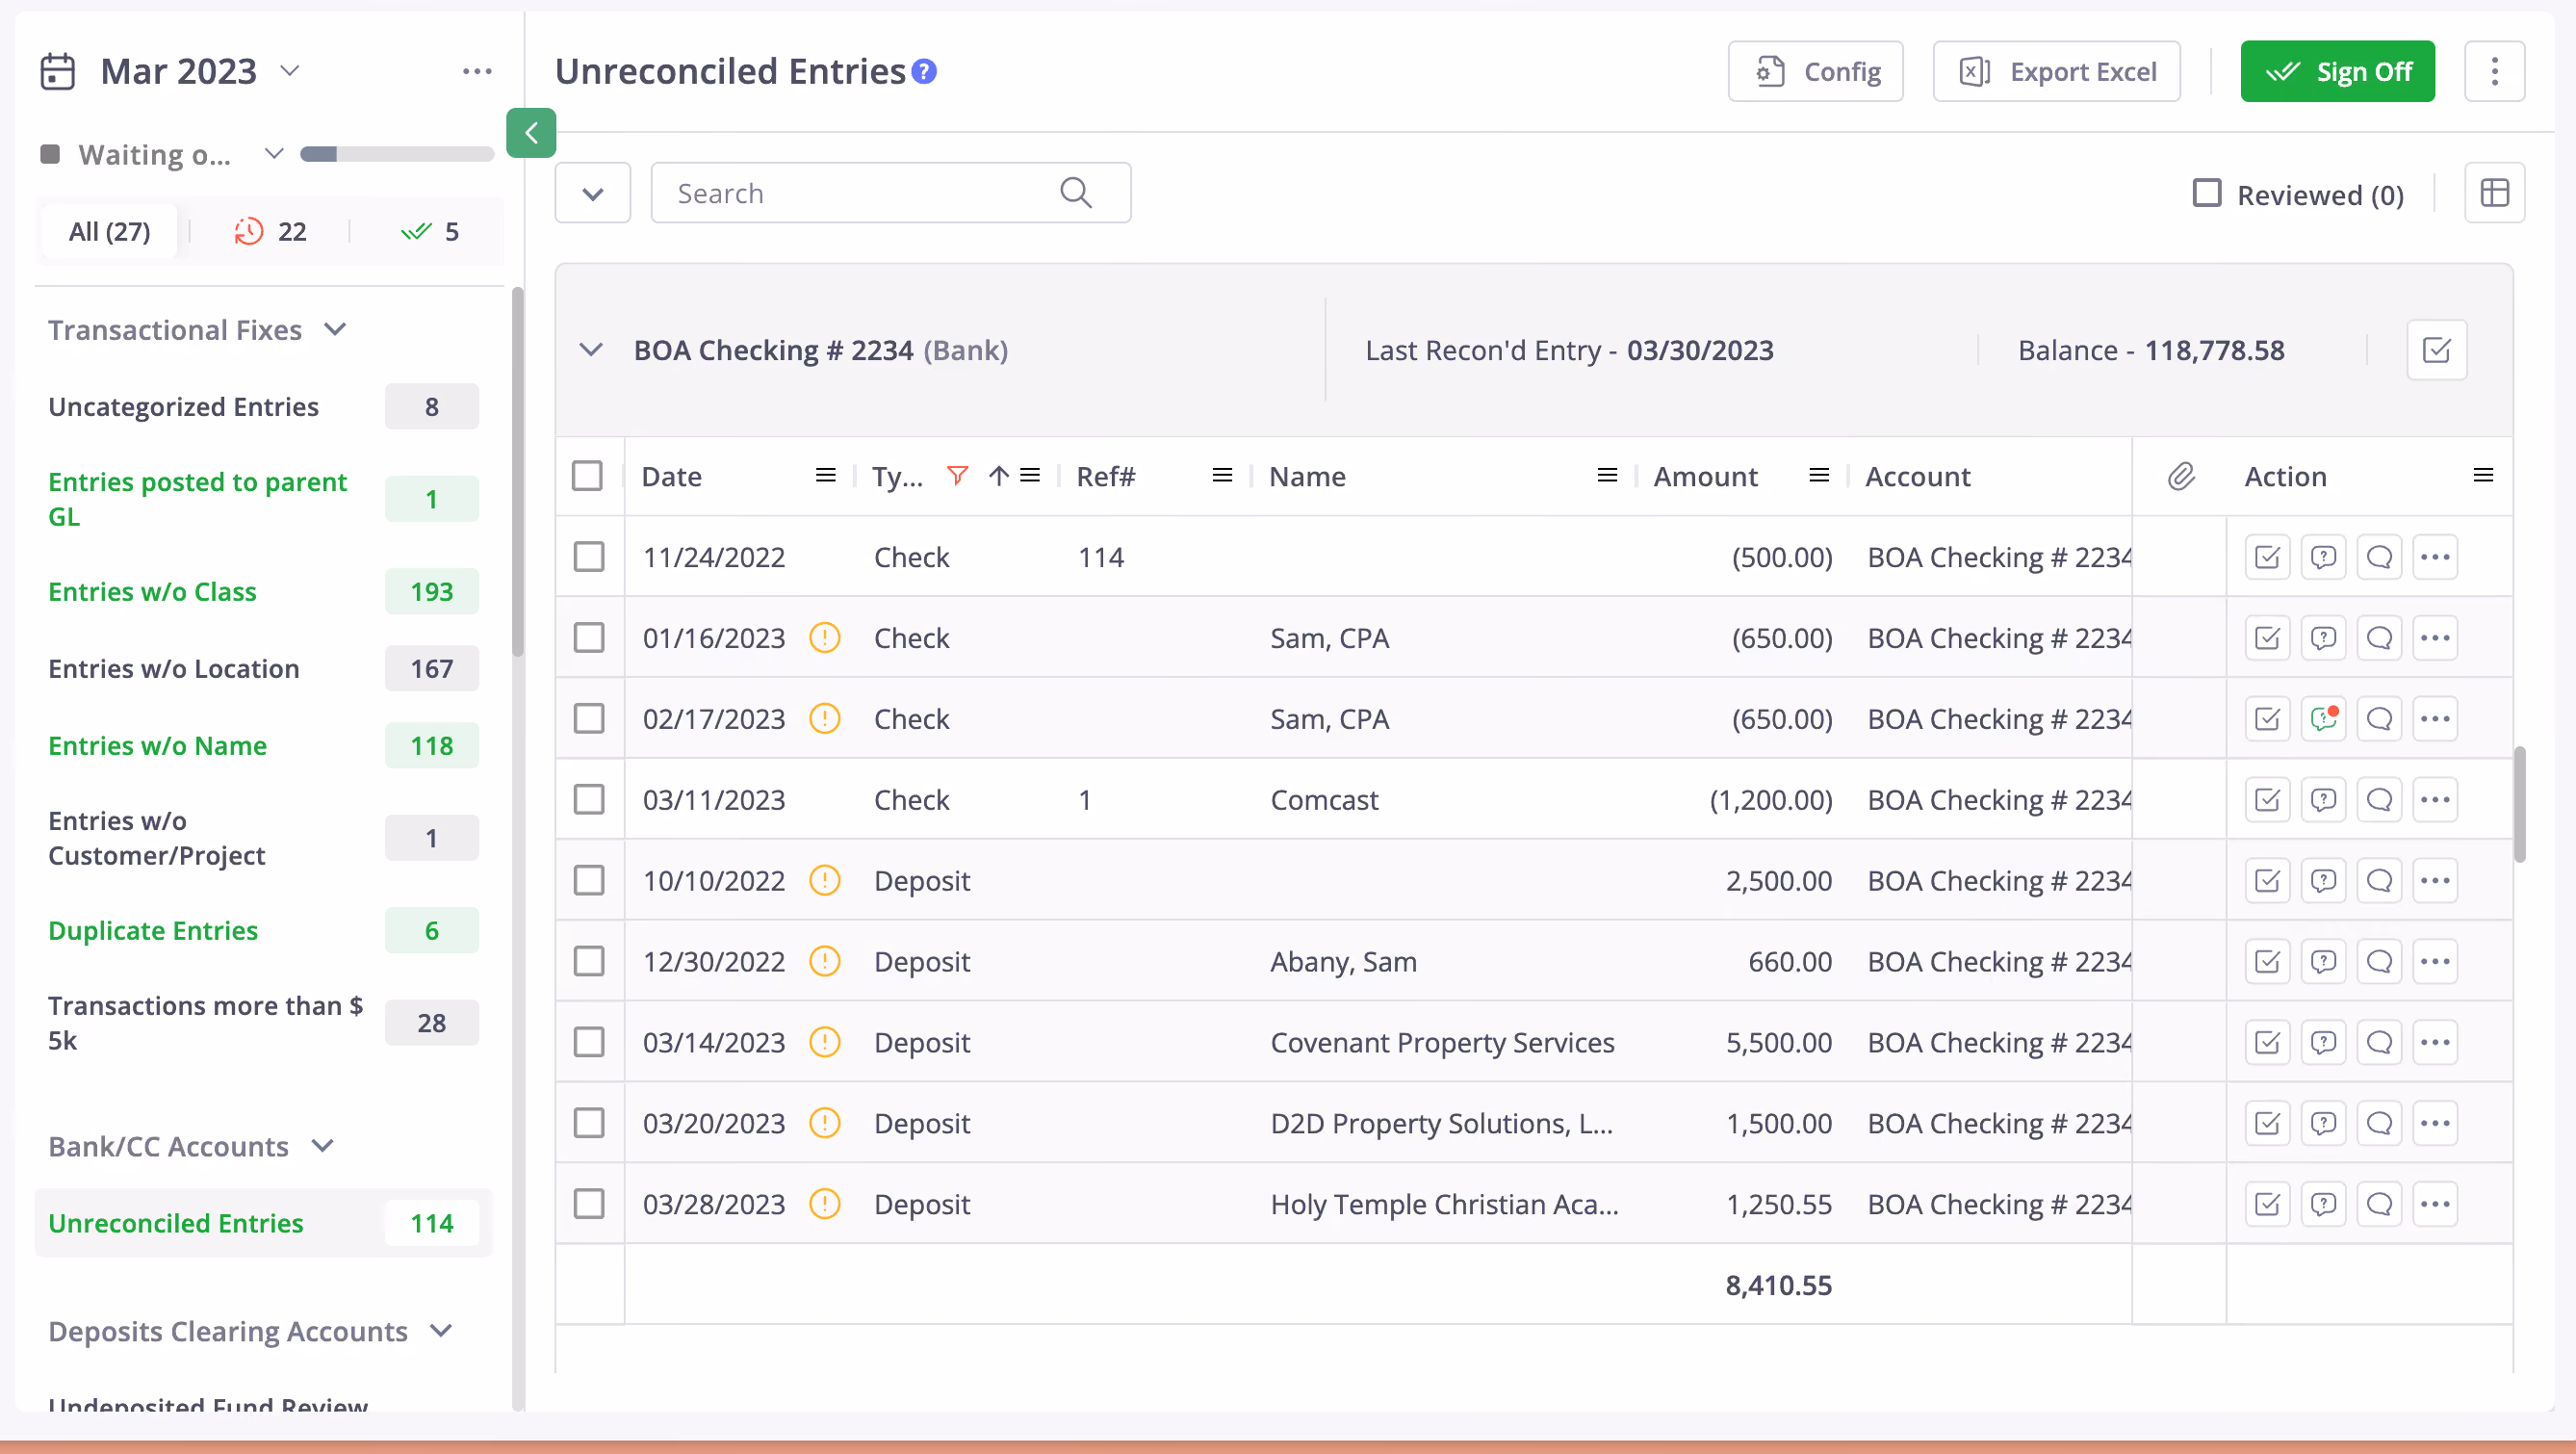Select the All (27) tab
2576x1454 pixels.
(109, 232)
